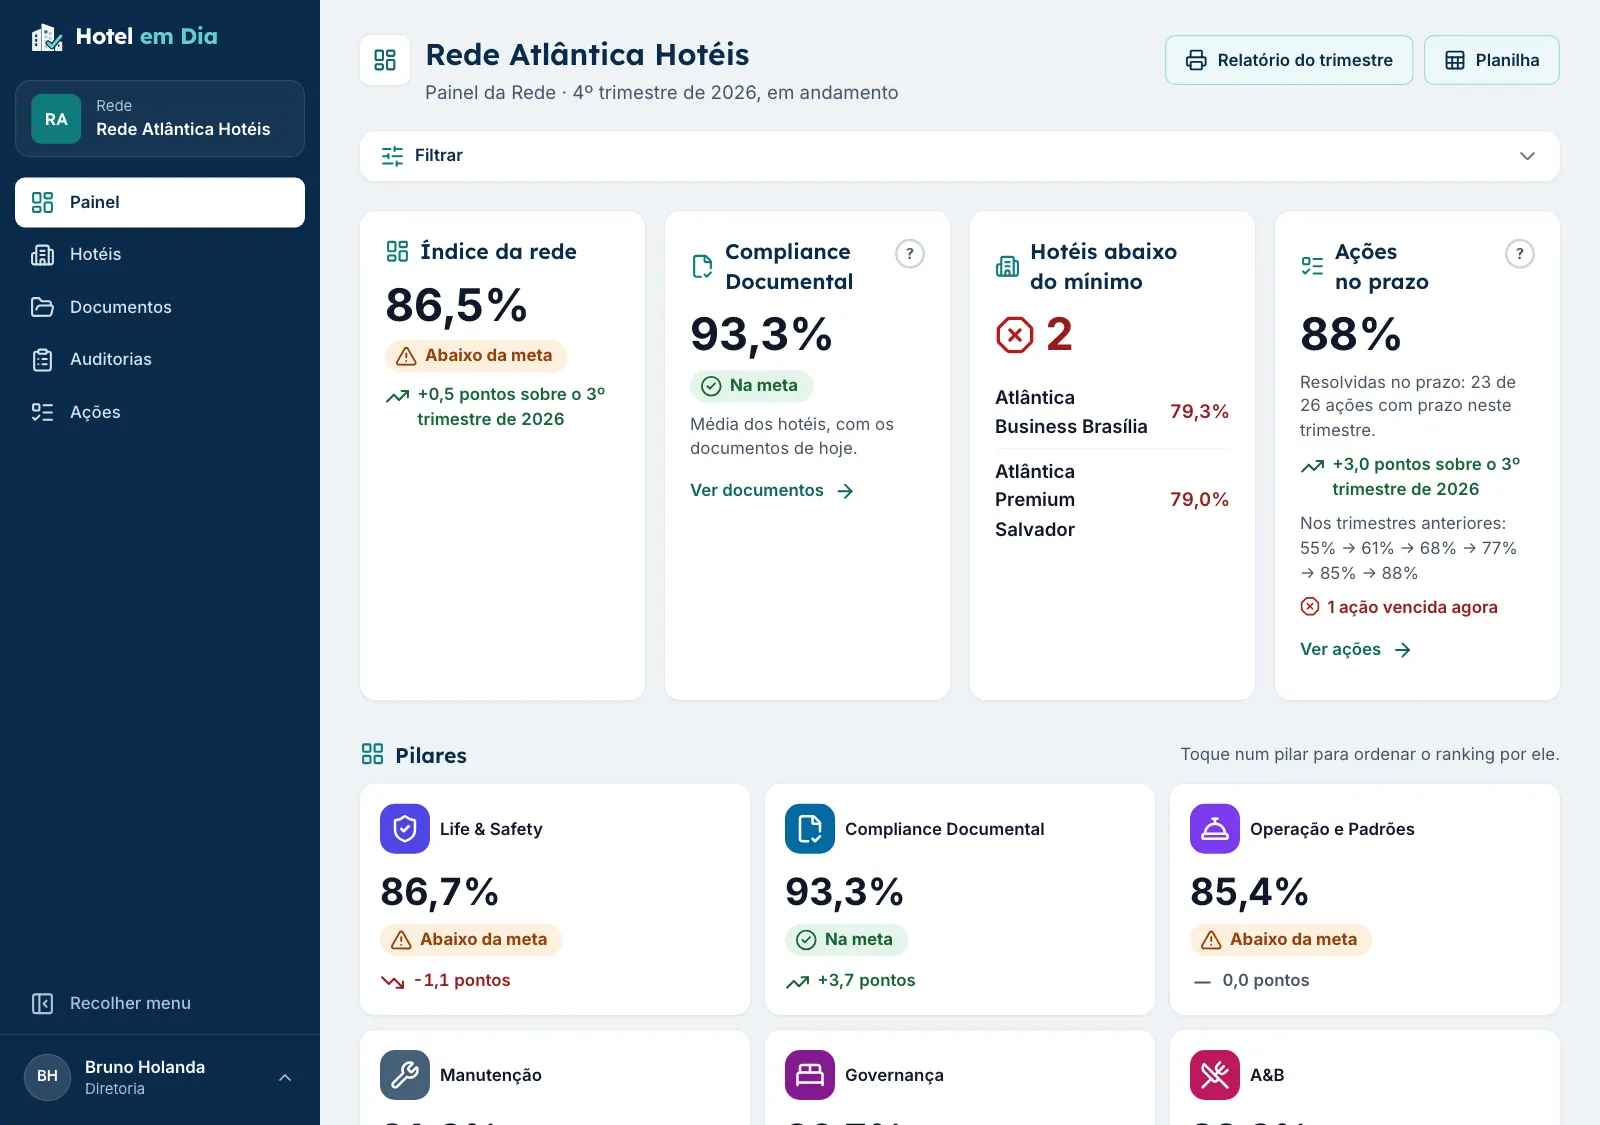Click the Na meta badge under KPI 93,3%
This screenshot has height=1125, width=1600.
pos(751,386)
